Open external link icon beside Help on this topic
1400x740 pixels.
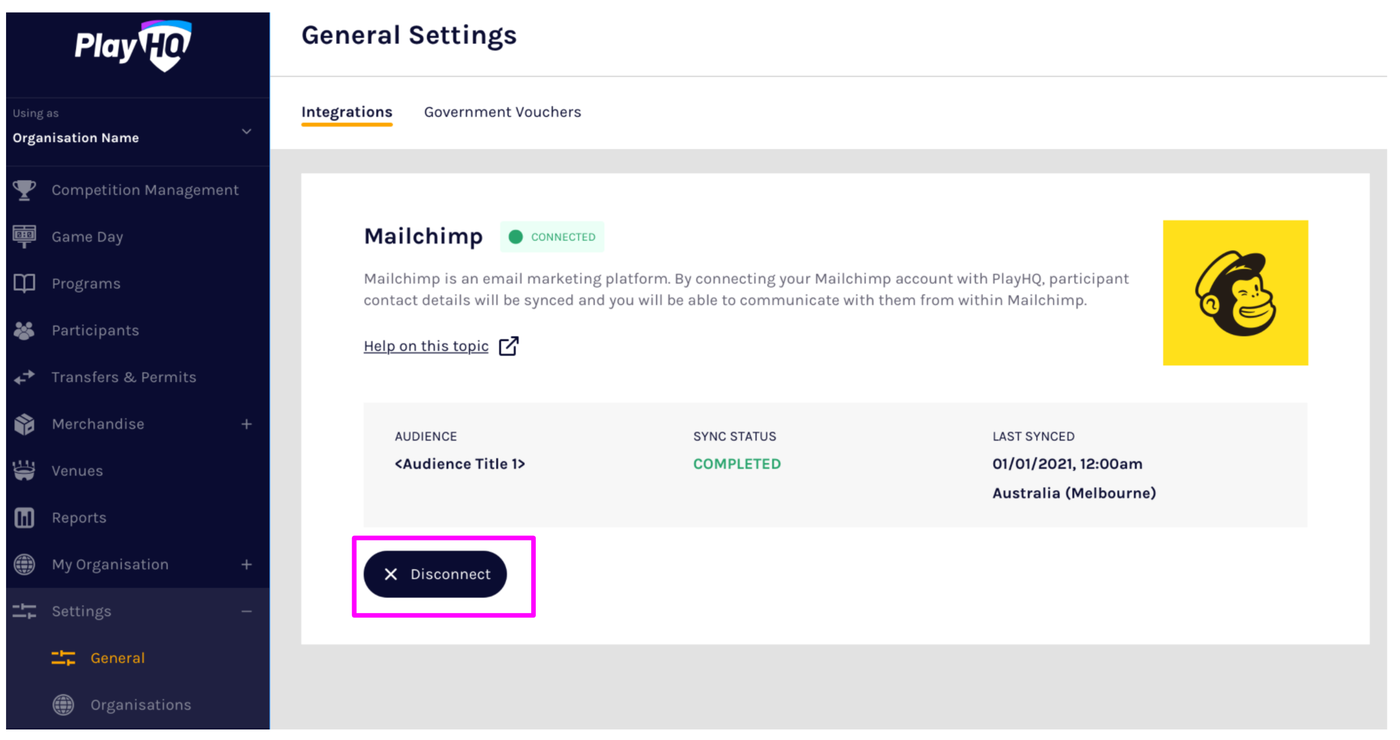[509, 346]
